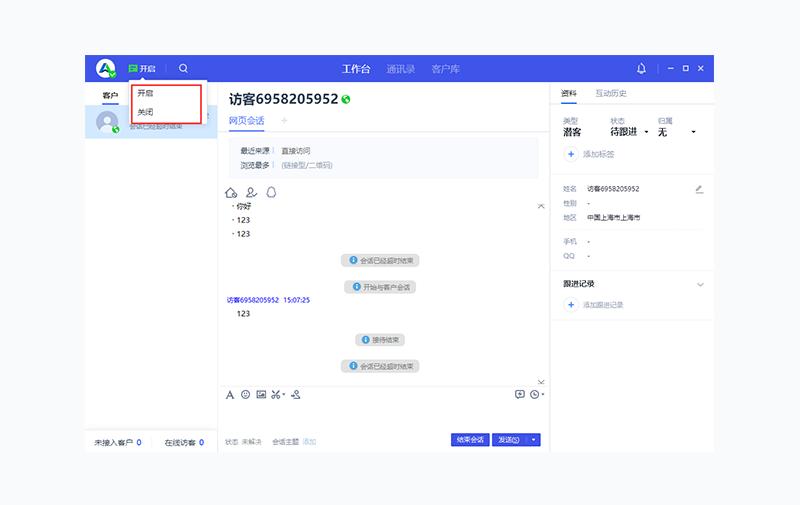
Task: Click the transfer conversation person icon
Action: pos(296,394)
